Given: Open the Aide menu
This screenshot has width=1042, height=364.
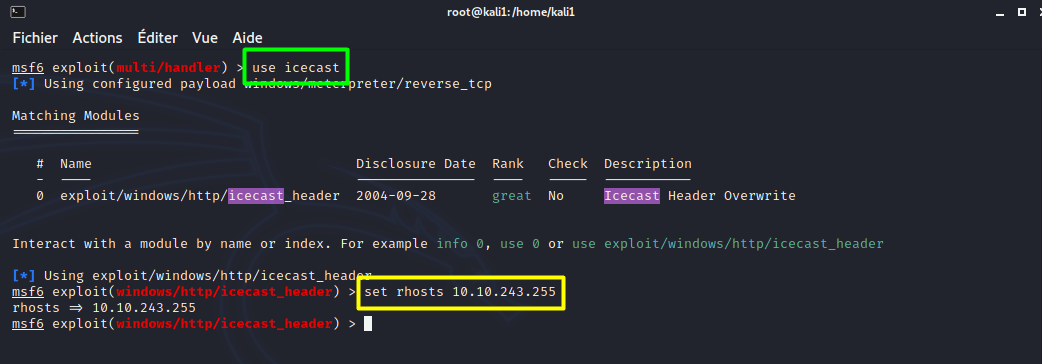Looking at the screenshot, I should point(247,38).
